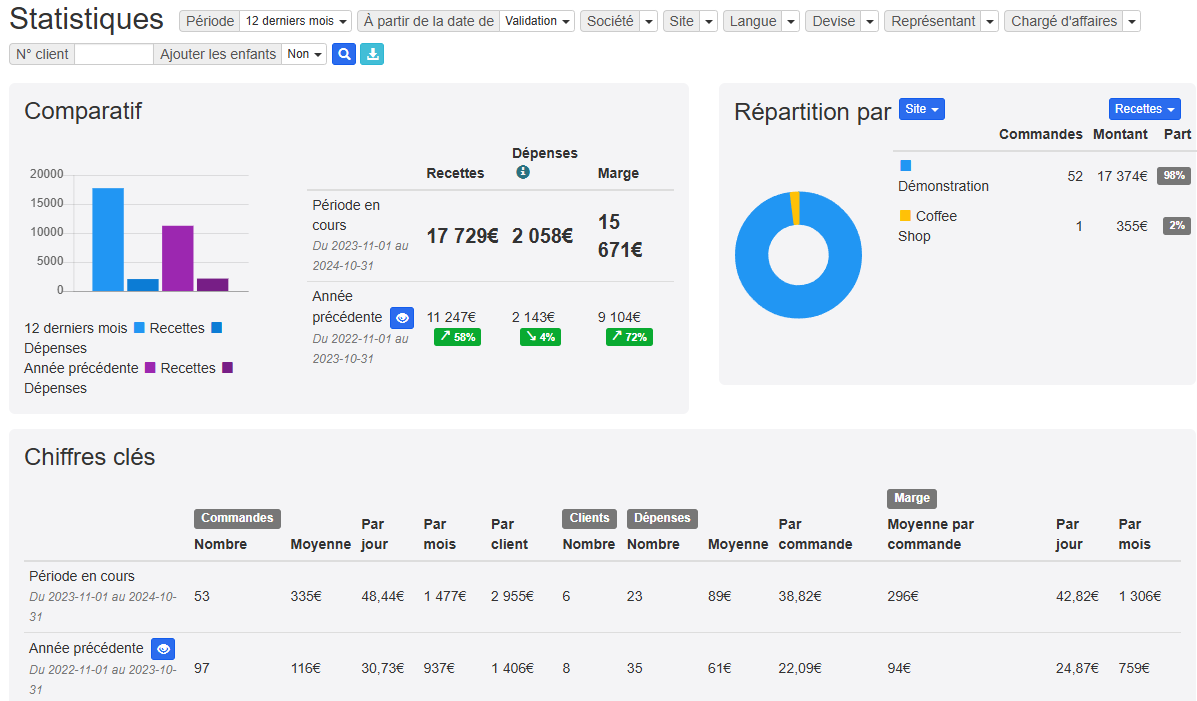The height and width of the screenshot is (701, 1197).
Task: Click the 2% part badge for Coffee Shop
Action: pyautogui.click(x=1176, y=226)
